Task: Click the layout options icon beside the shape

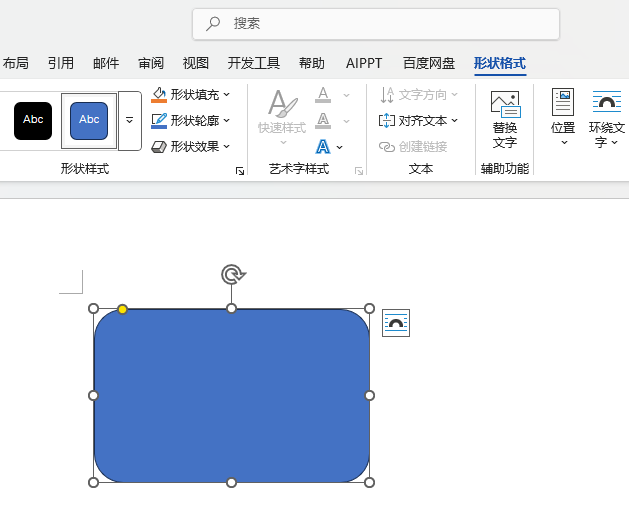Action: tap(396, 323)
